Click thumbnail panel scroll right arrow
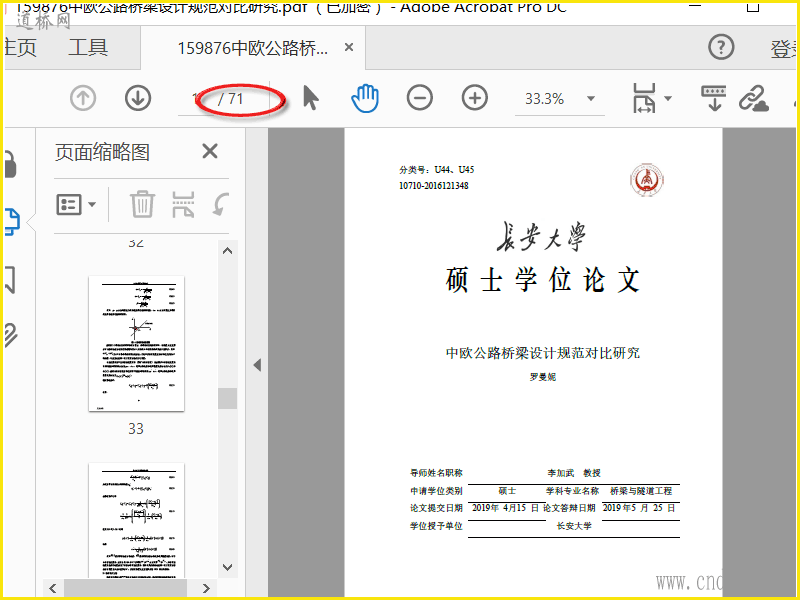 (x=206, y=588)
